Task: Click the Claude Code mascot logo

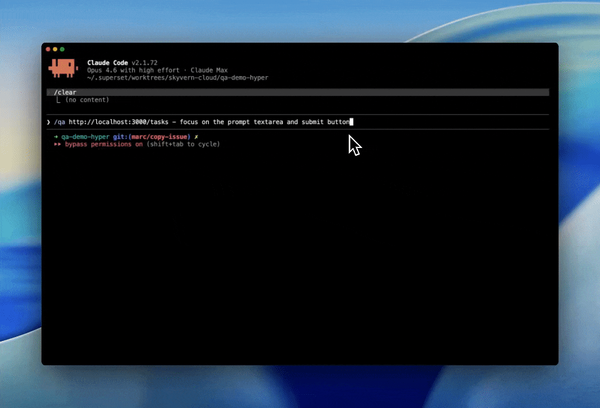Action: click(63, 68)
